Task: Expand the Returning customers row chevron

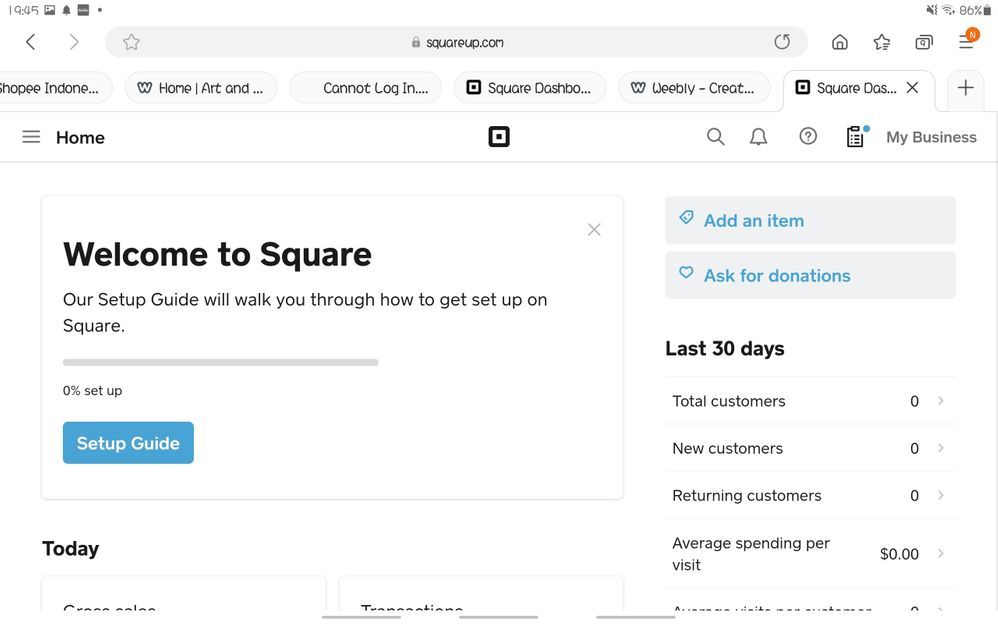Action: tap(941, 495)
